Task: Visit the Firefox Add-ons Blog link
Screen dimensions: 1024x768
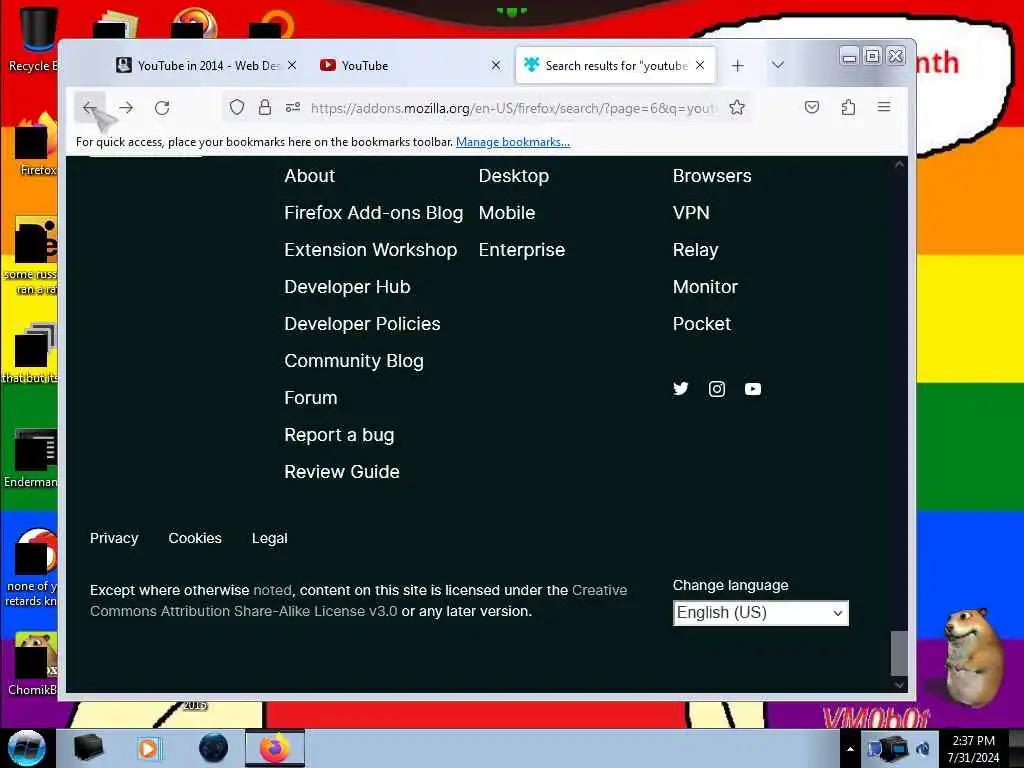Action: [374, 213]
